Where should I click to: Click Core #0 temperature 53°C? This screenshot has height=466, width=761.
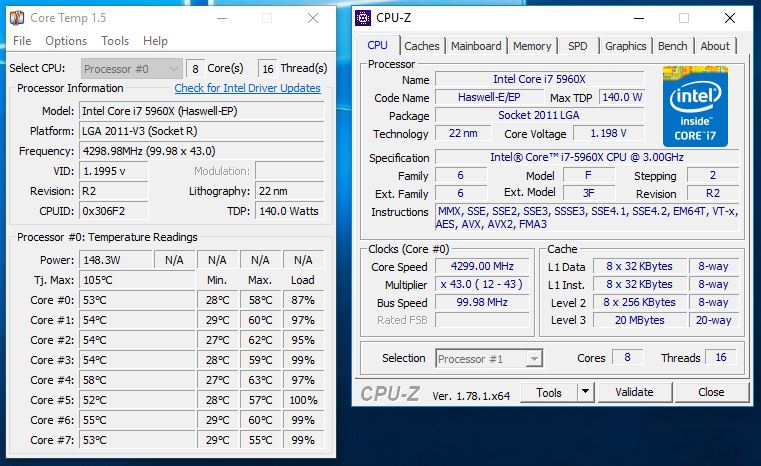pyautogui.click(x=137, y=300)
